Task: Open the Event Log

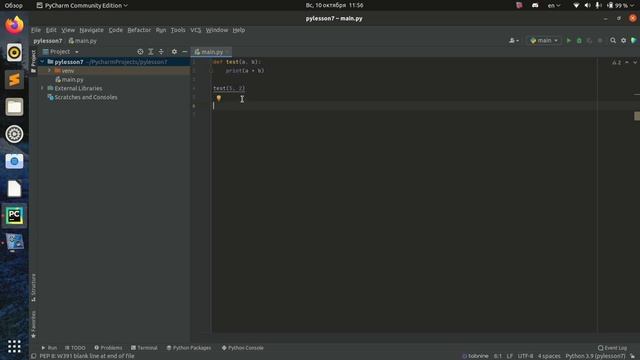Action: click(x=612, y=348)
